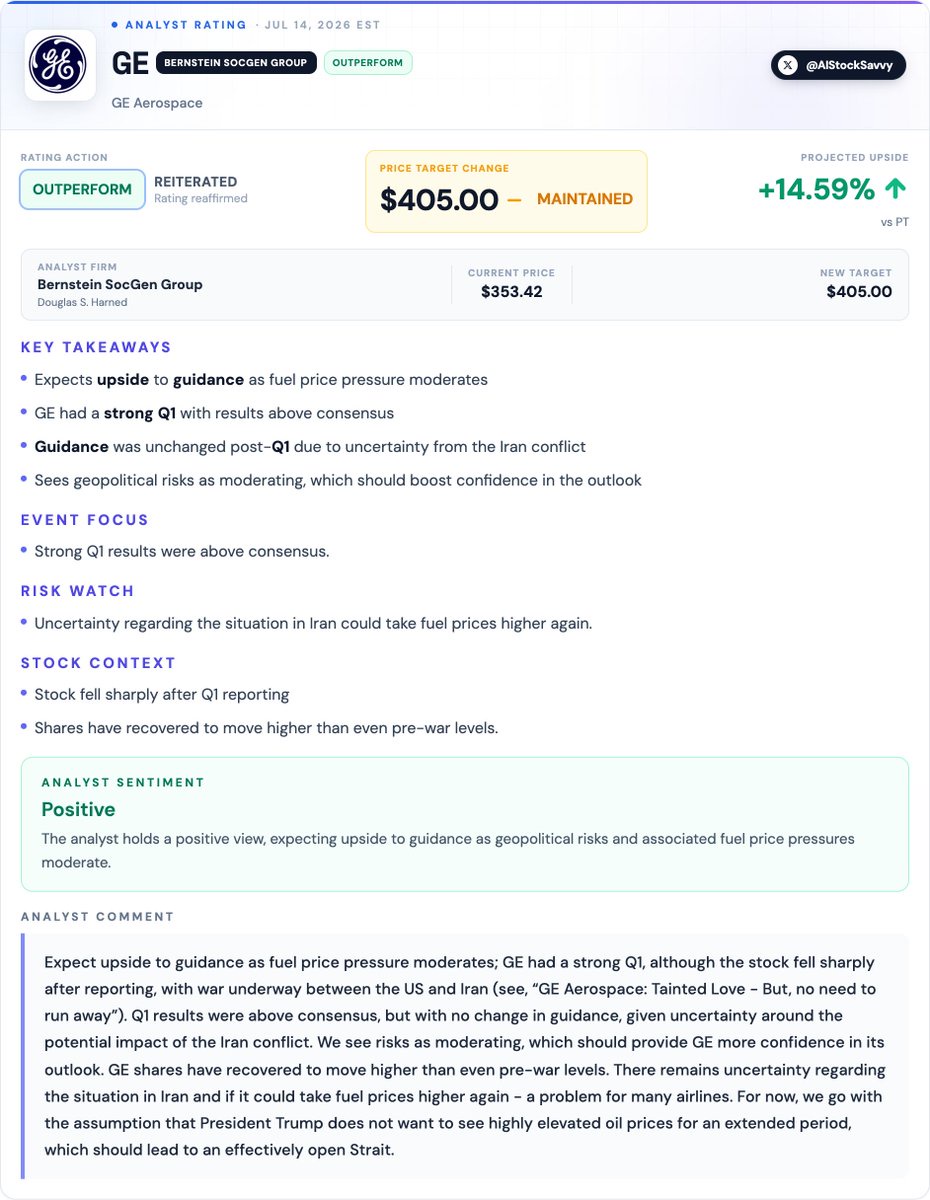Click the X logo icon in handle badge
This screenshot has height=1200, width=930.
point(789,65)
